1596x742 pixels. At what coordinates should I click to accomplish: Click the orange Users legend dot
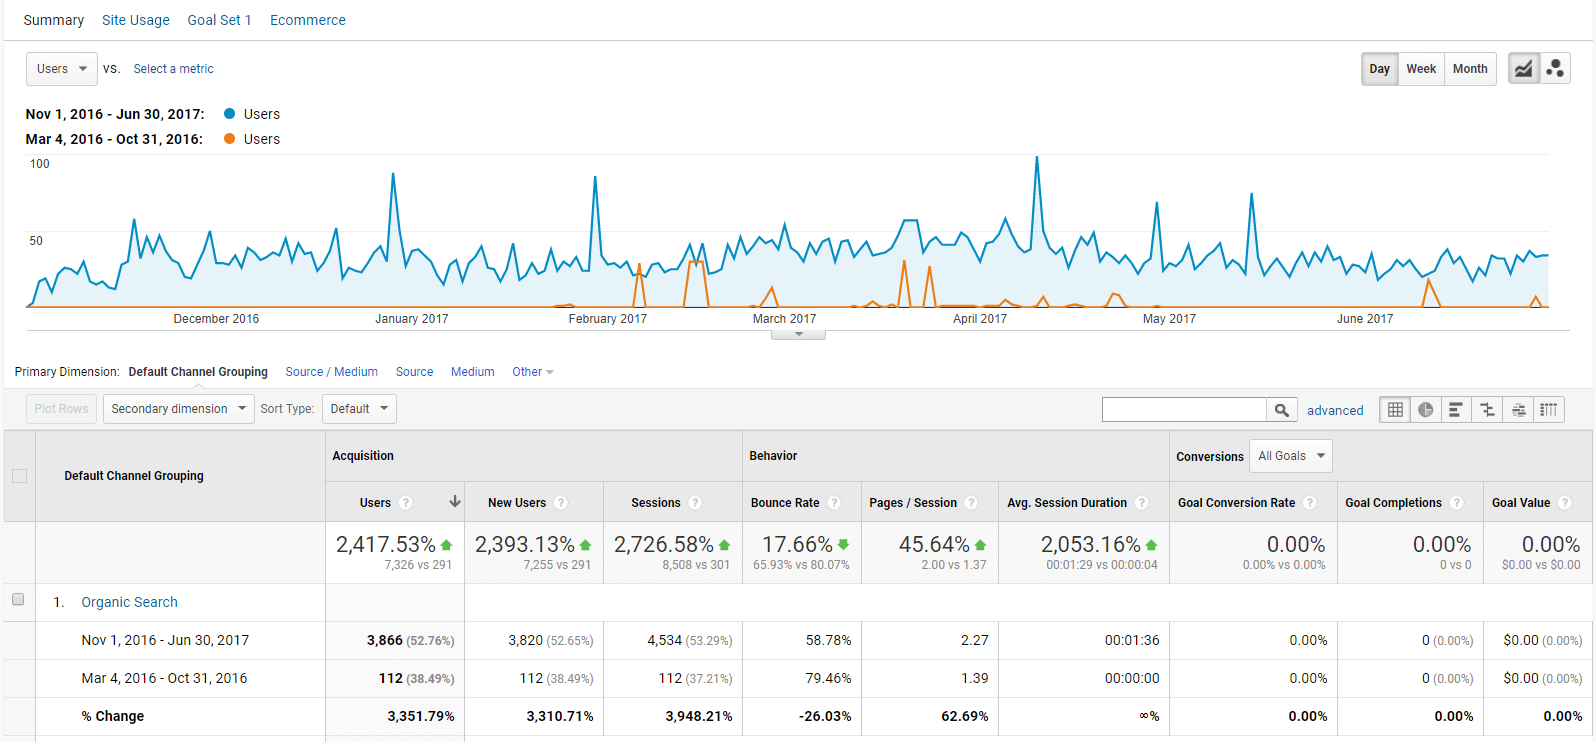(x=230, y=139)
